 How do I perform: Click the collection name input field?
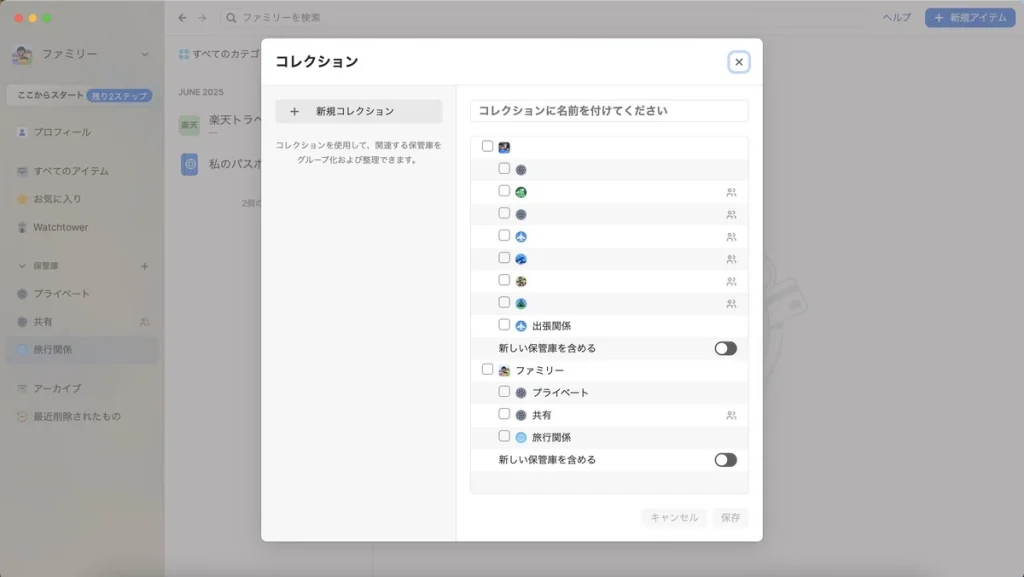pos(609,111)
